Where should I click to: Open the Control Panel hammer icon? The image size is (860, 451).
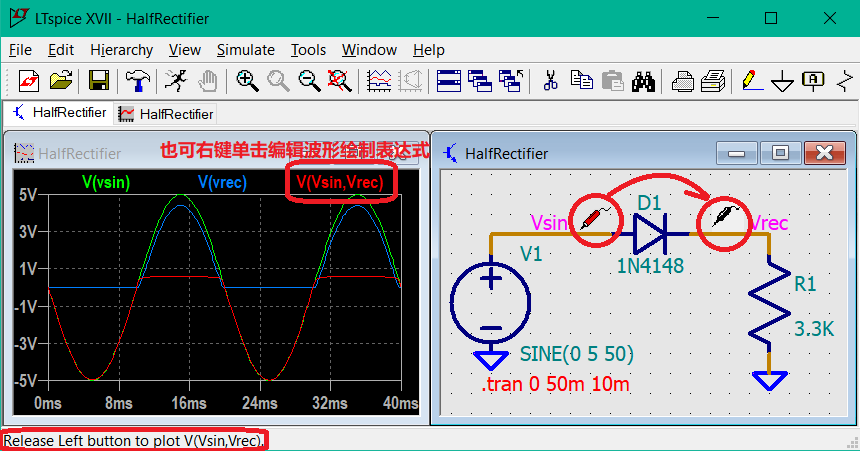pyautogui.click(x=136, y=81)
